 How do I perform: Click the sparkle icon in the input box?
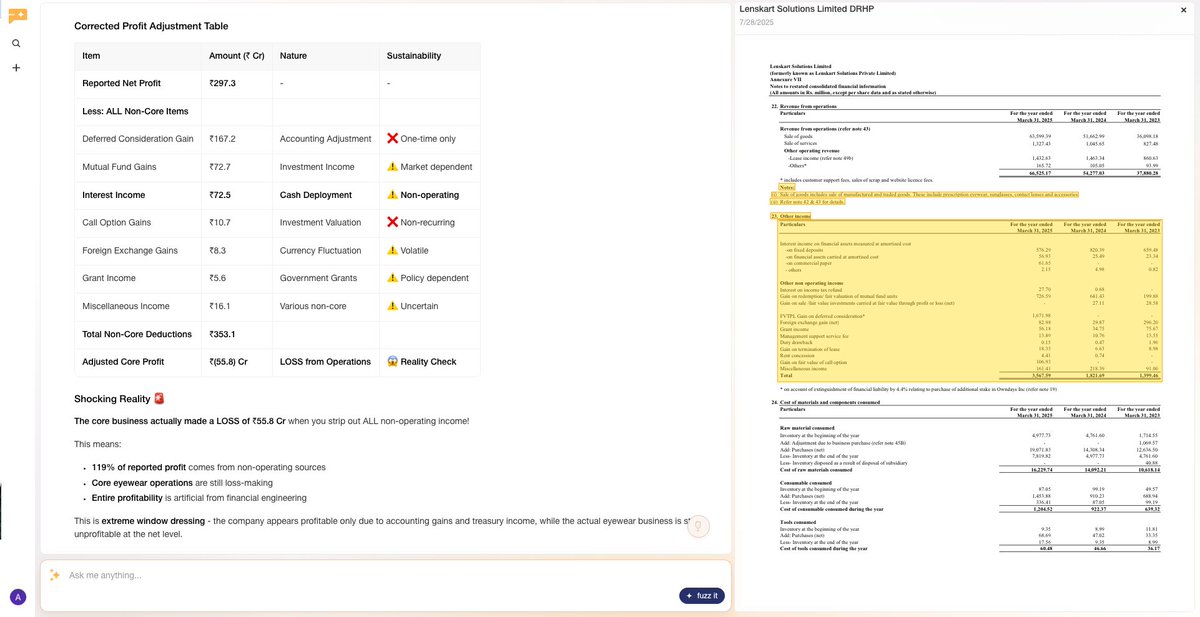55,575
